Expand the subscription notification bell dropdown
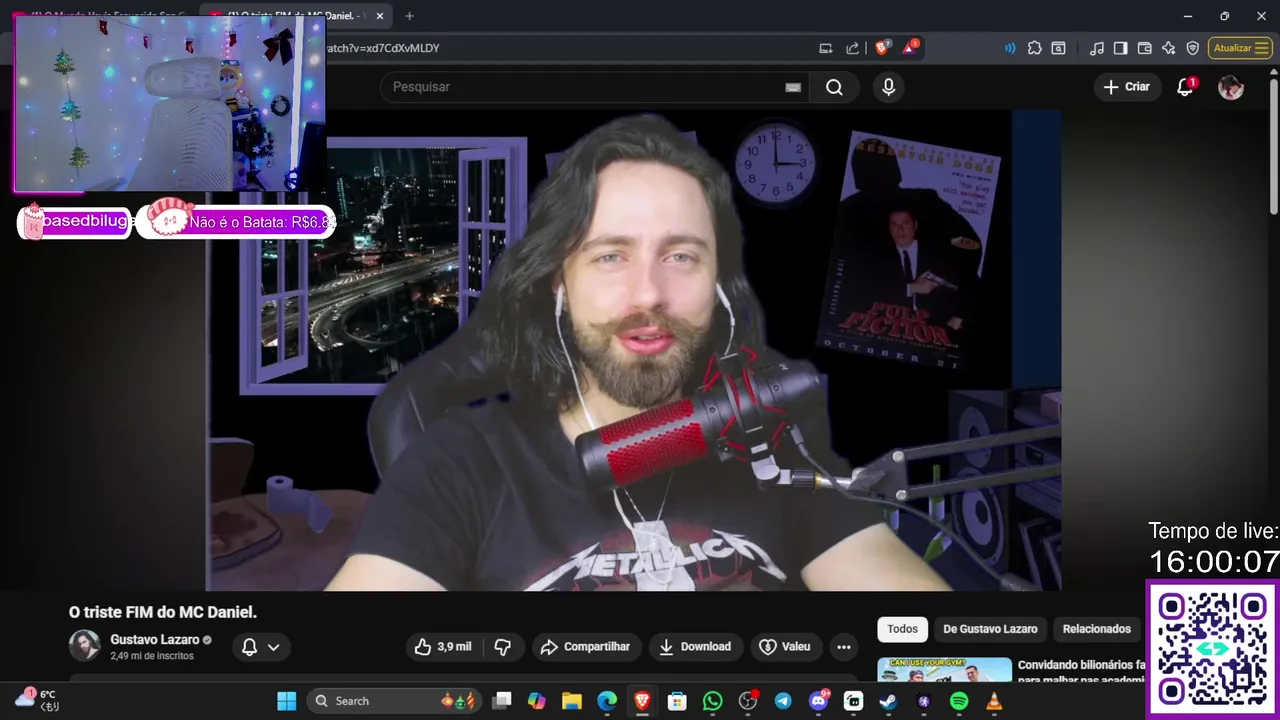Image resolution: width=1280 pixels, height=720 pixels. tap(262, 647)
